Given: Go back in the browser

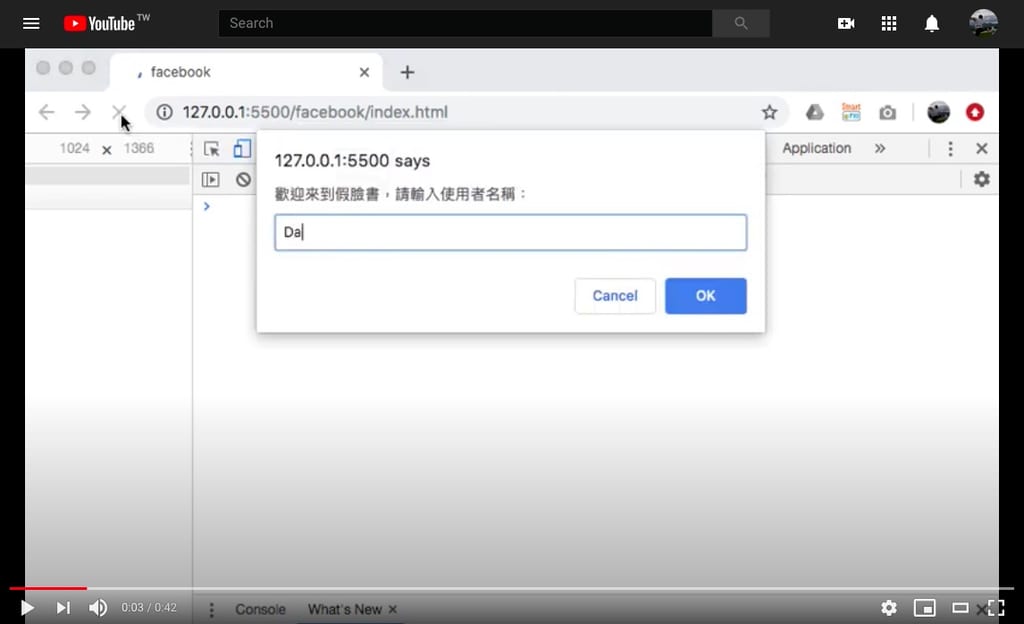Looking at the screenshot, I should [46, 112].
